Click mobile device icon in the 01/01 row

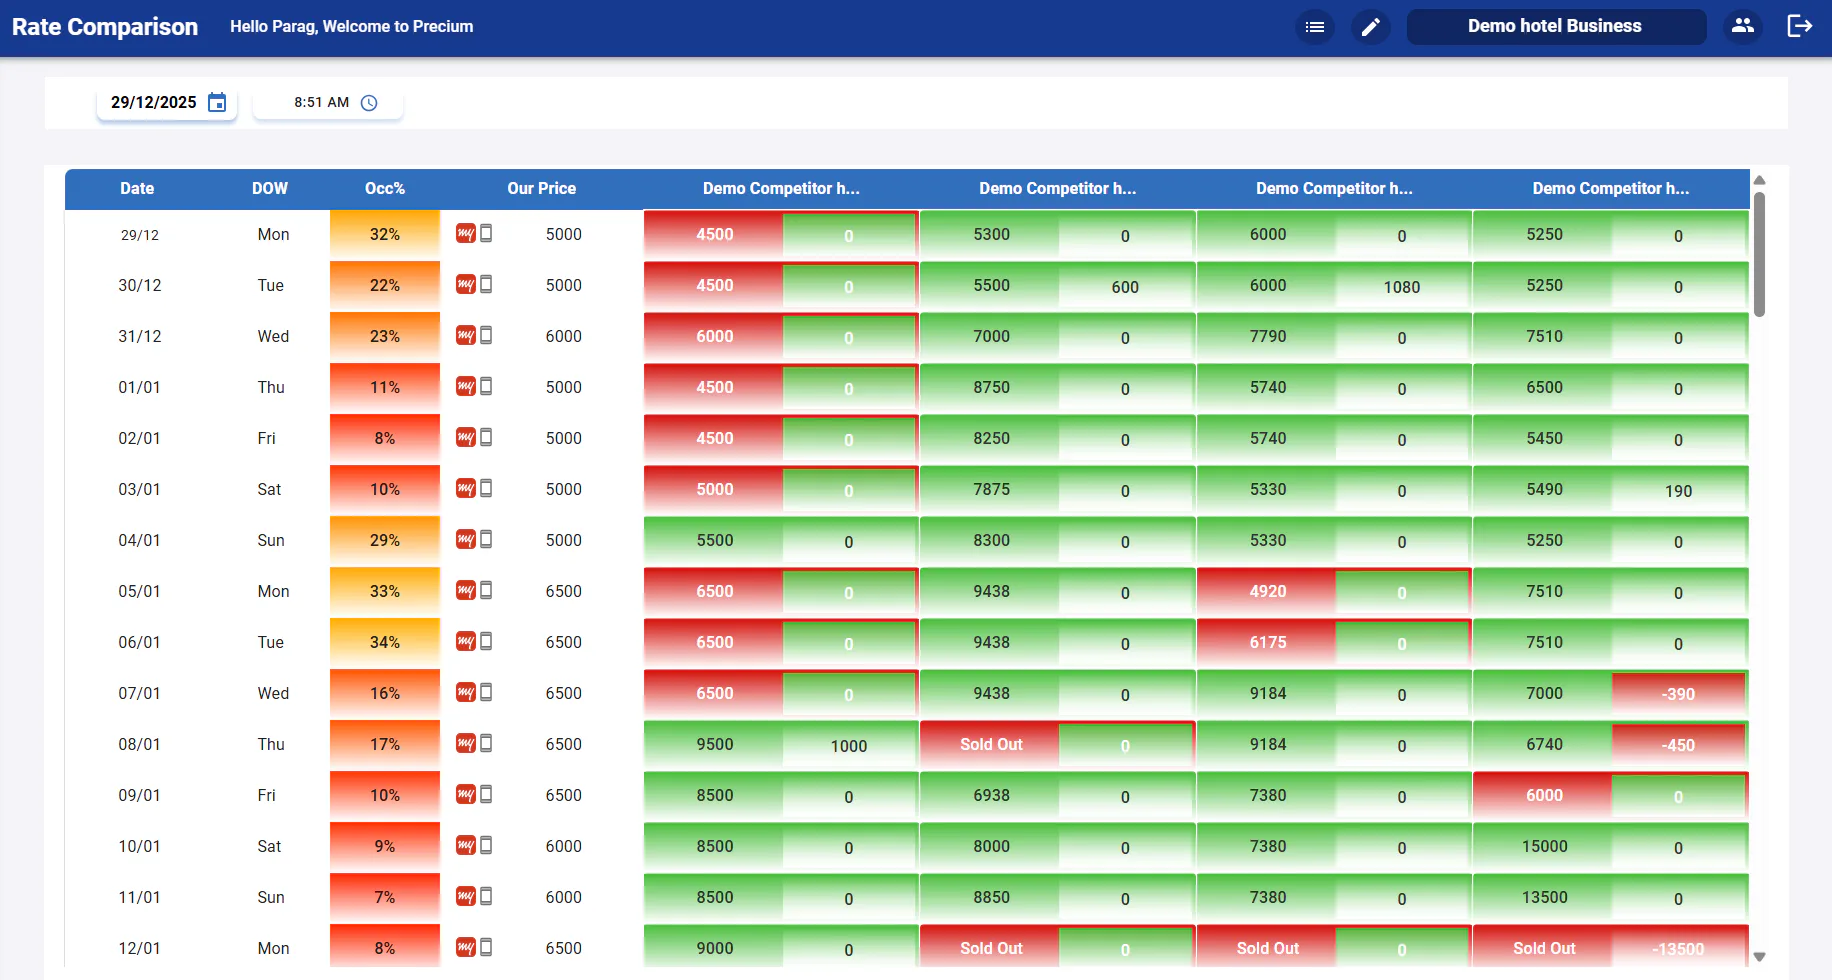point(486,386)
